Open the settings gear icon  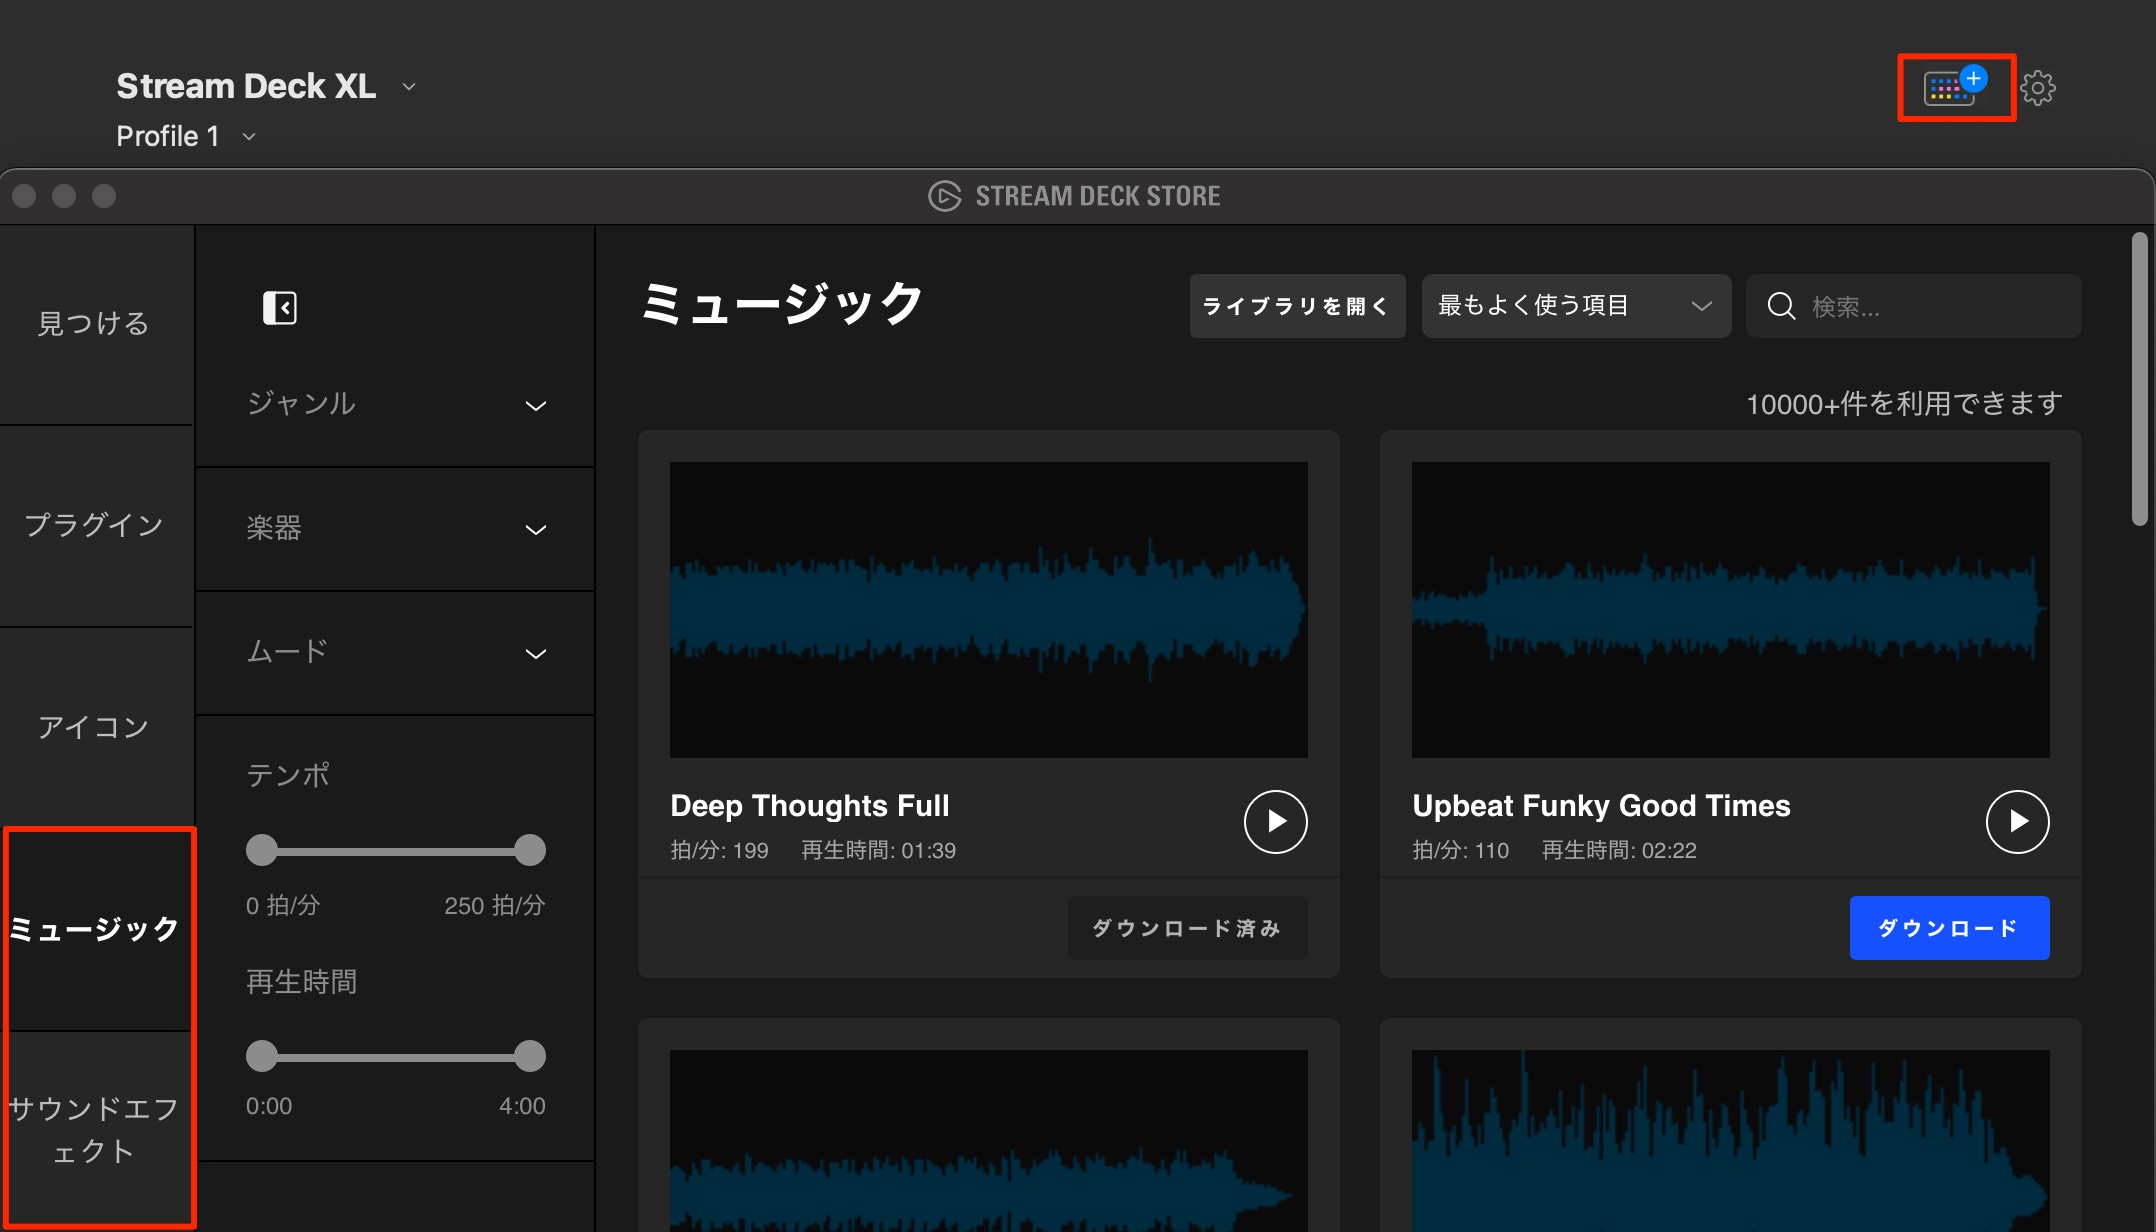tap(2038, 88)
